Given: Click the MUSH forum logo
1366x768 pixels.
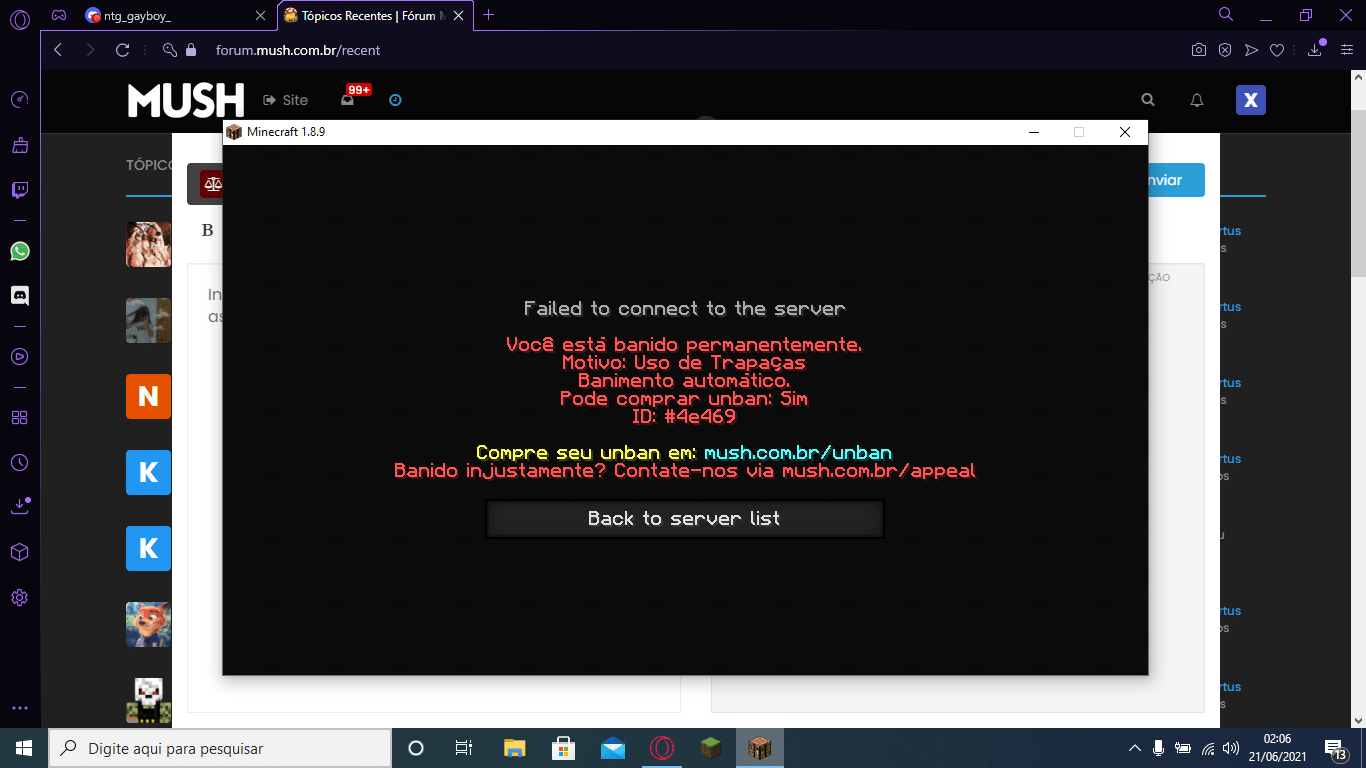Looking at the screenshot, I should click(186, 100).
